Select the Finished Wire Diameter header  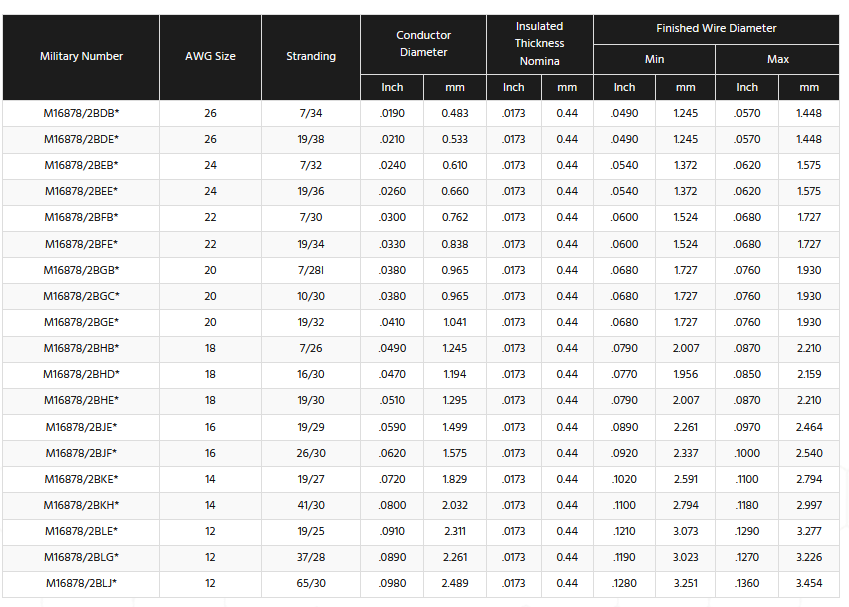click(716, 29)
